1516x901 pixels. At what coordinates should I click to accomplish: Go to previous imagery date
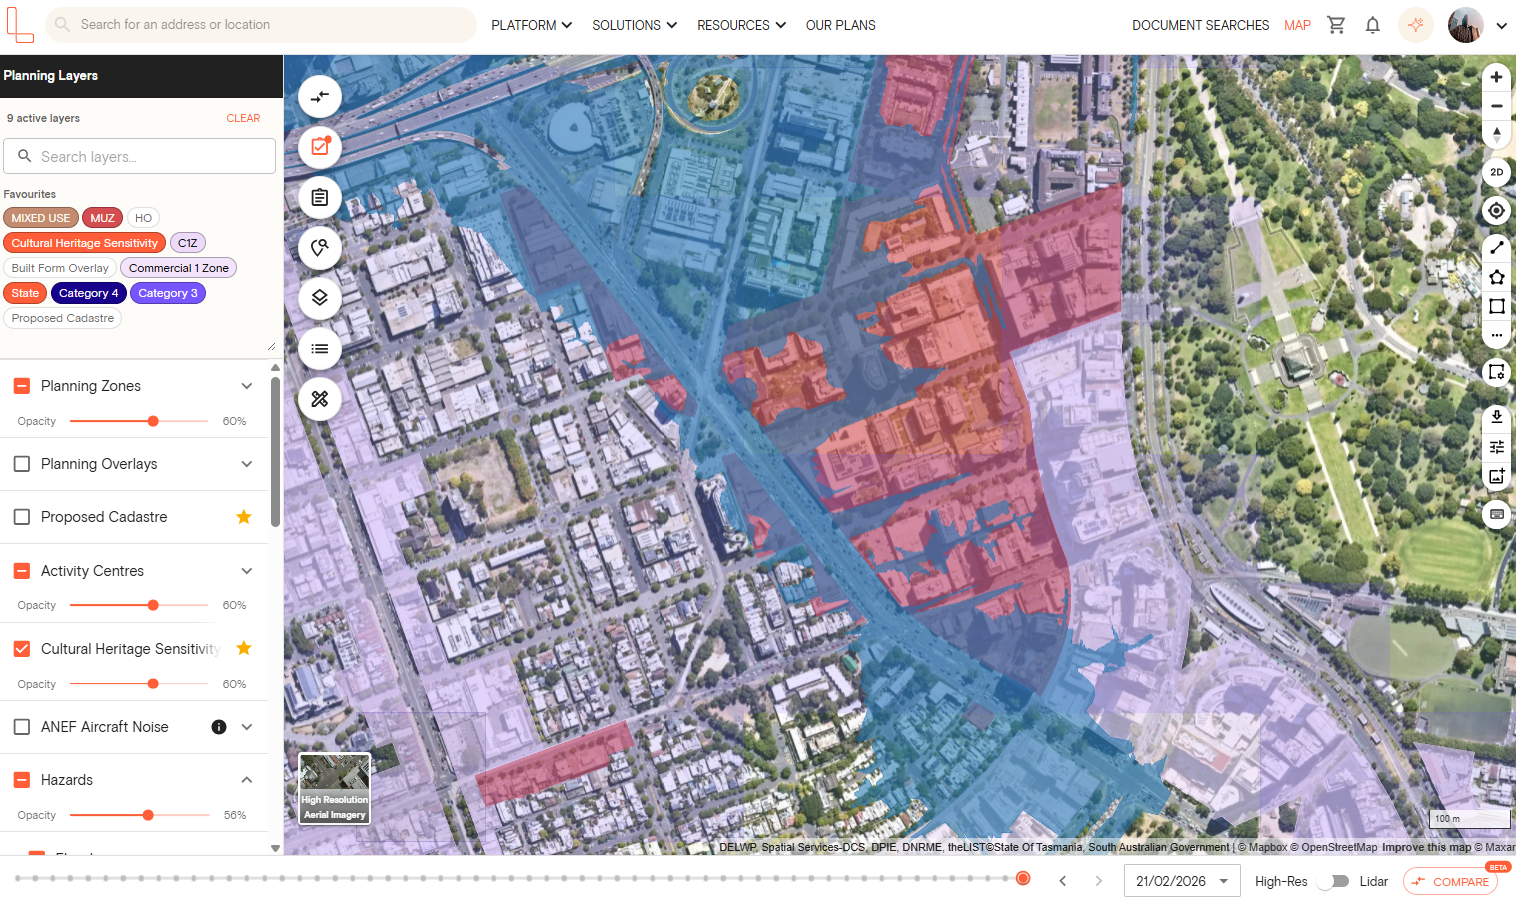coord(1063,881)
